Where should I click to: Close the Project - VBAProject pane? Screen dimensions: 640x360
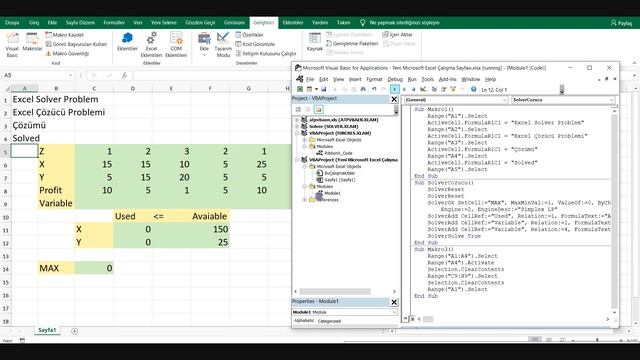[394, 99]
